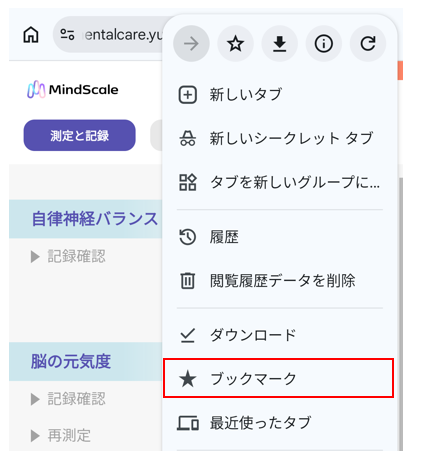
Task: Expand the 再測定 item
Action: click(60, 435)
